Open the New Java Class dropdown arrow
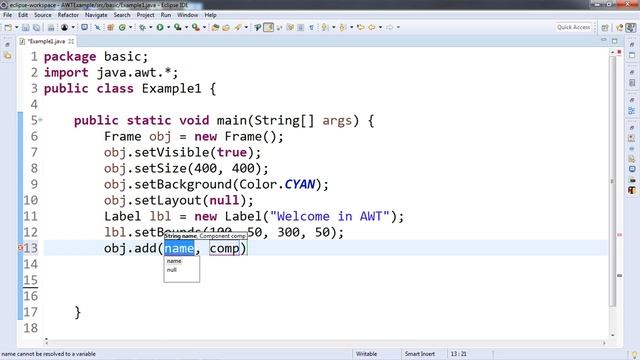Screen dimensions: 640x360 [x=130, y=27]
